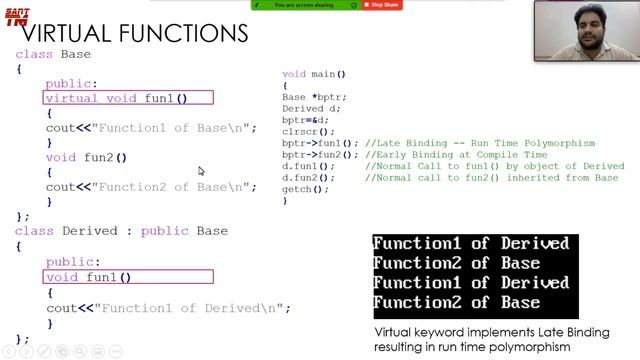Screen dimensions: 640x360
Task: Go to the previous slide using arrow control
Action: [9, 351]
